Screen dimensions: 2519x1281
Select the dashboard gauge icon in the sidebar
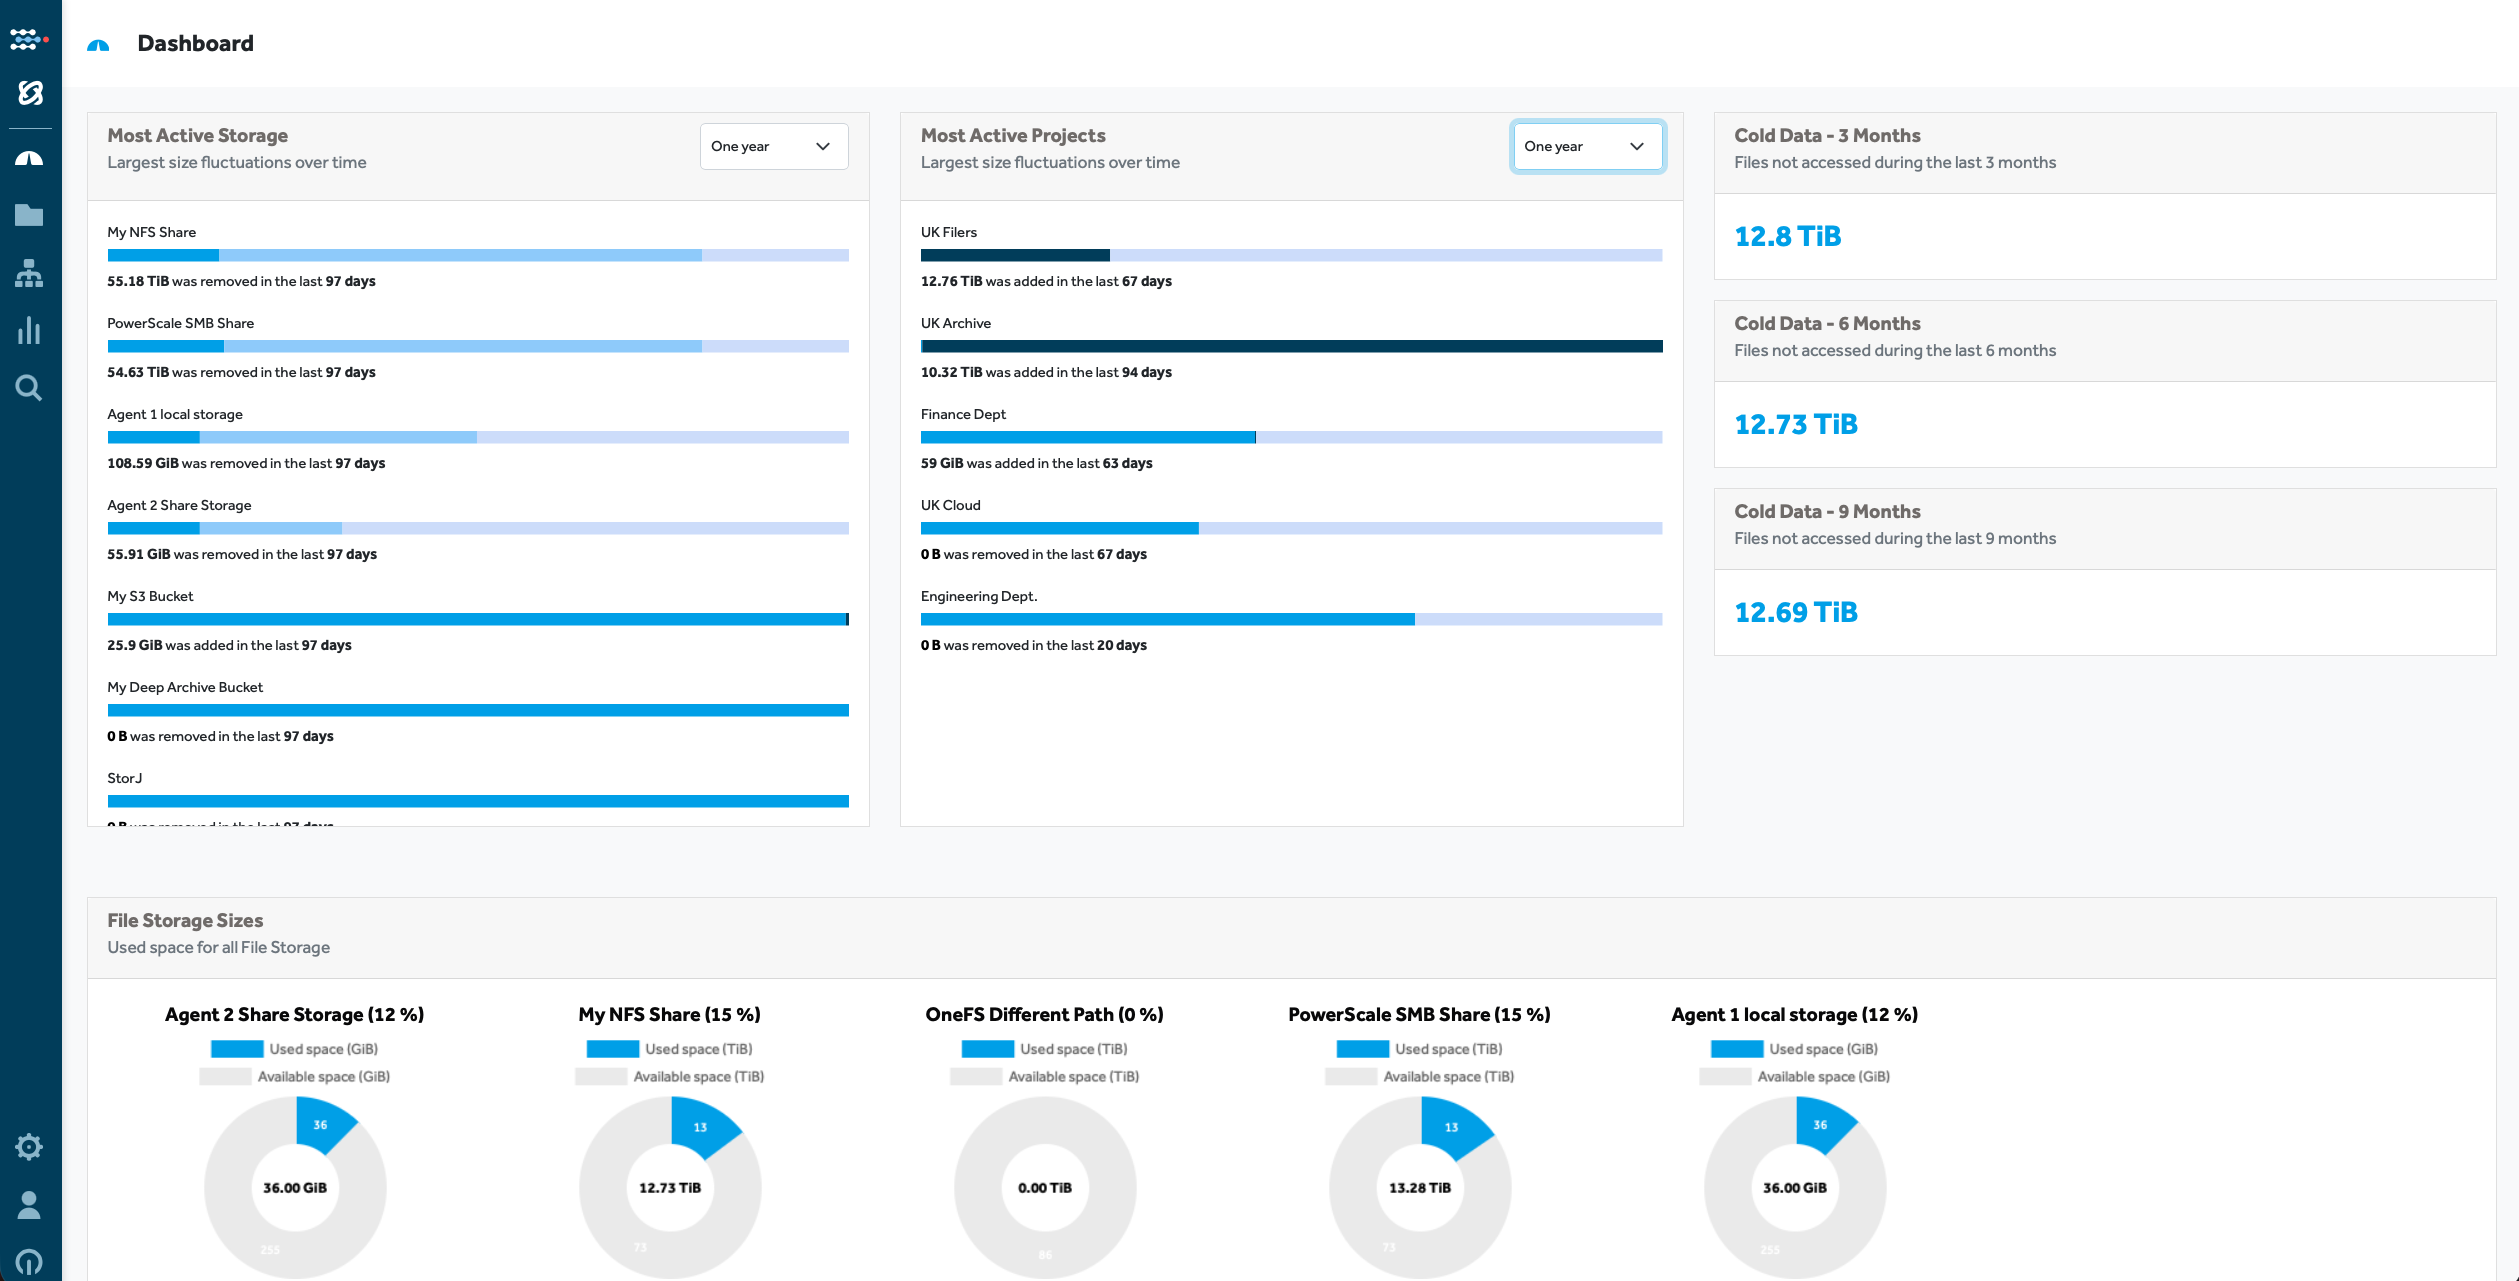pyautogui.click(x=29, y=159)
